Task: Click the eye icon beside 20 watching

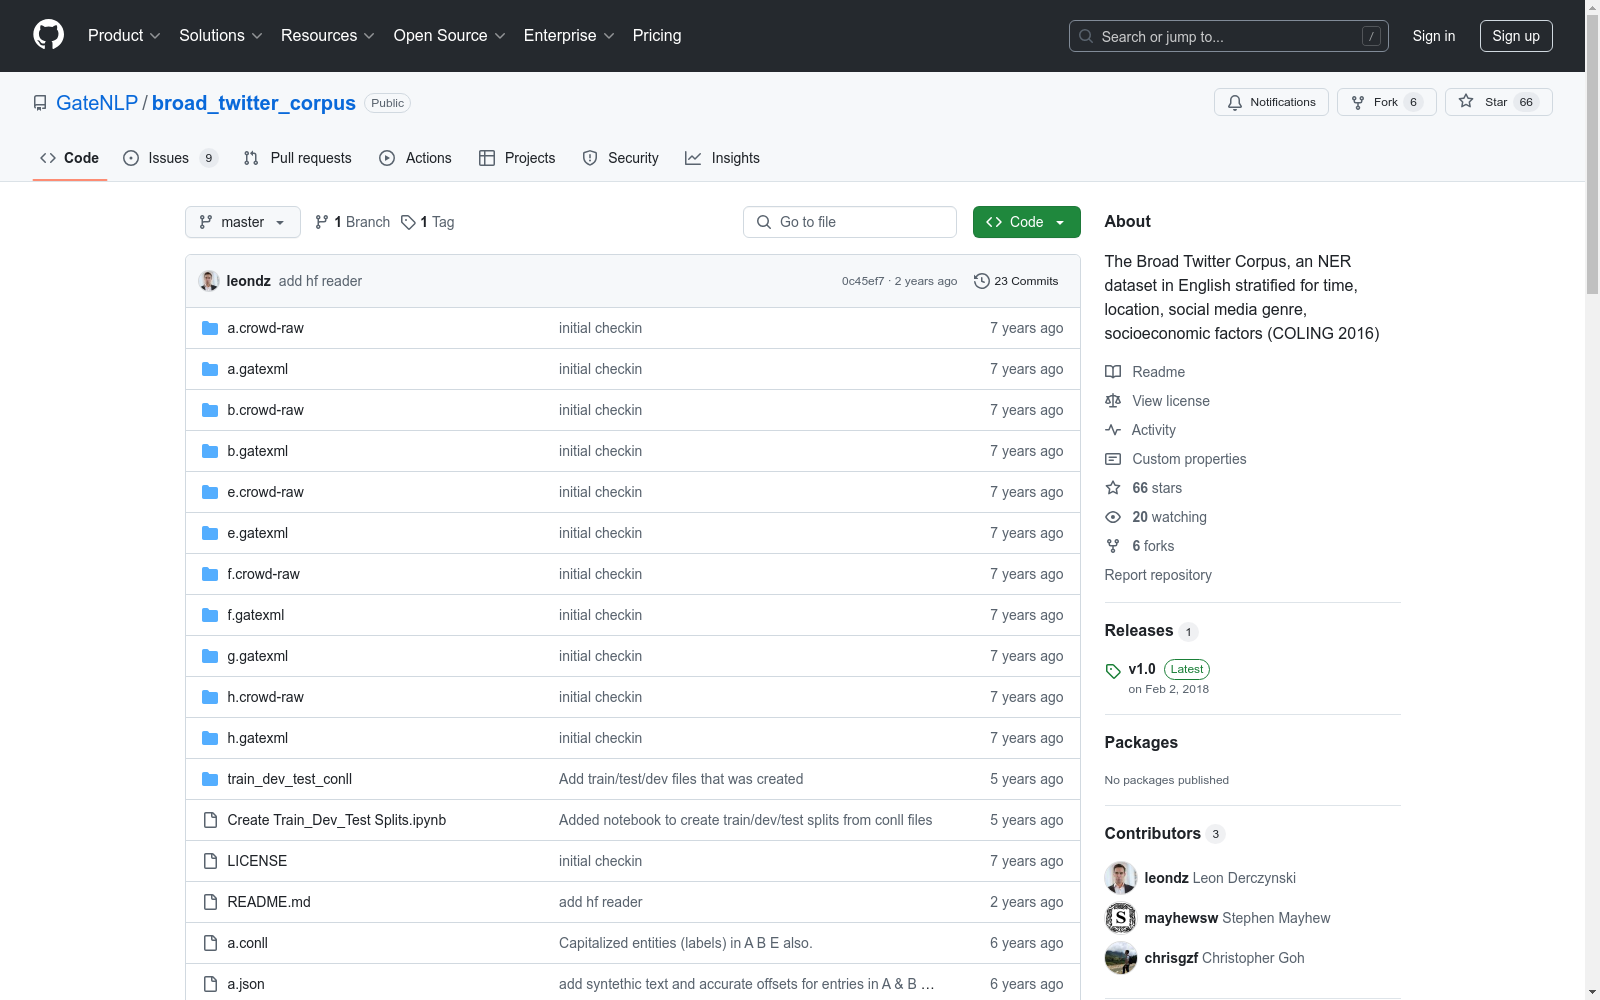Action: click(x=1113, y=517)
